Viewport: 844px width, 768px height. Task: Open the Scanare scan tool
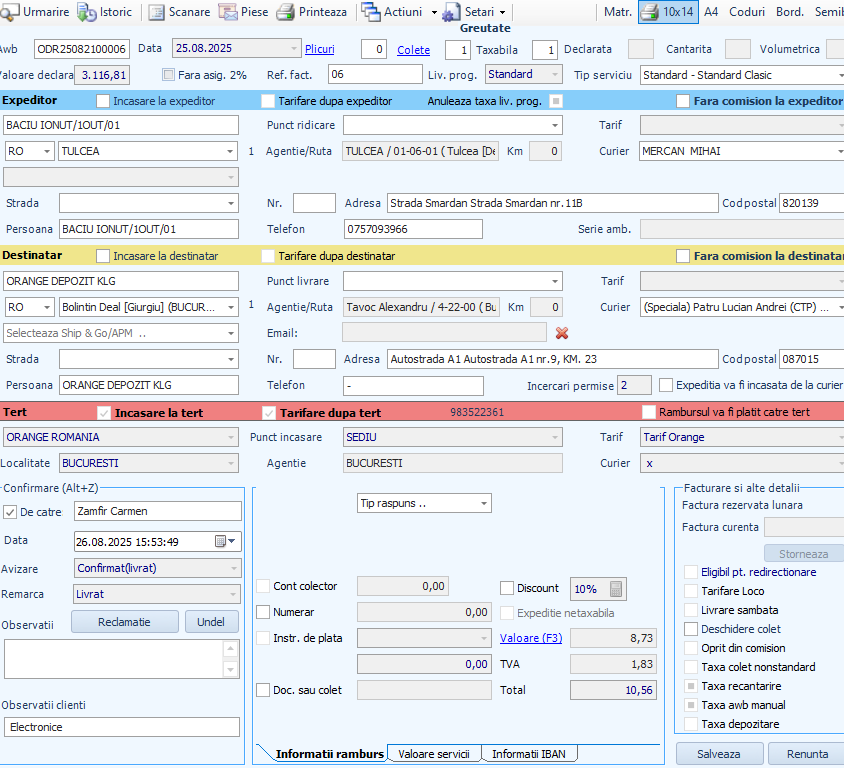(x=155, y=12)
